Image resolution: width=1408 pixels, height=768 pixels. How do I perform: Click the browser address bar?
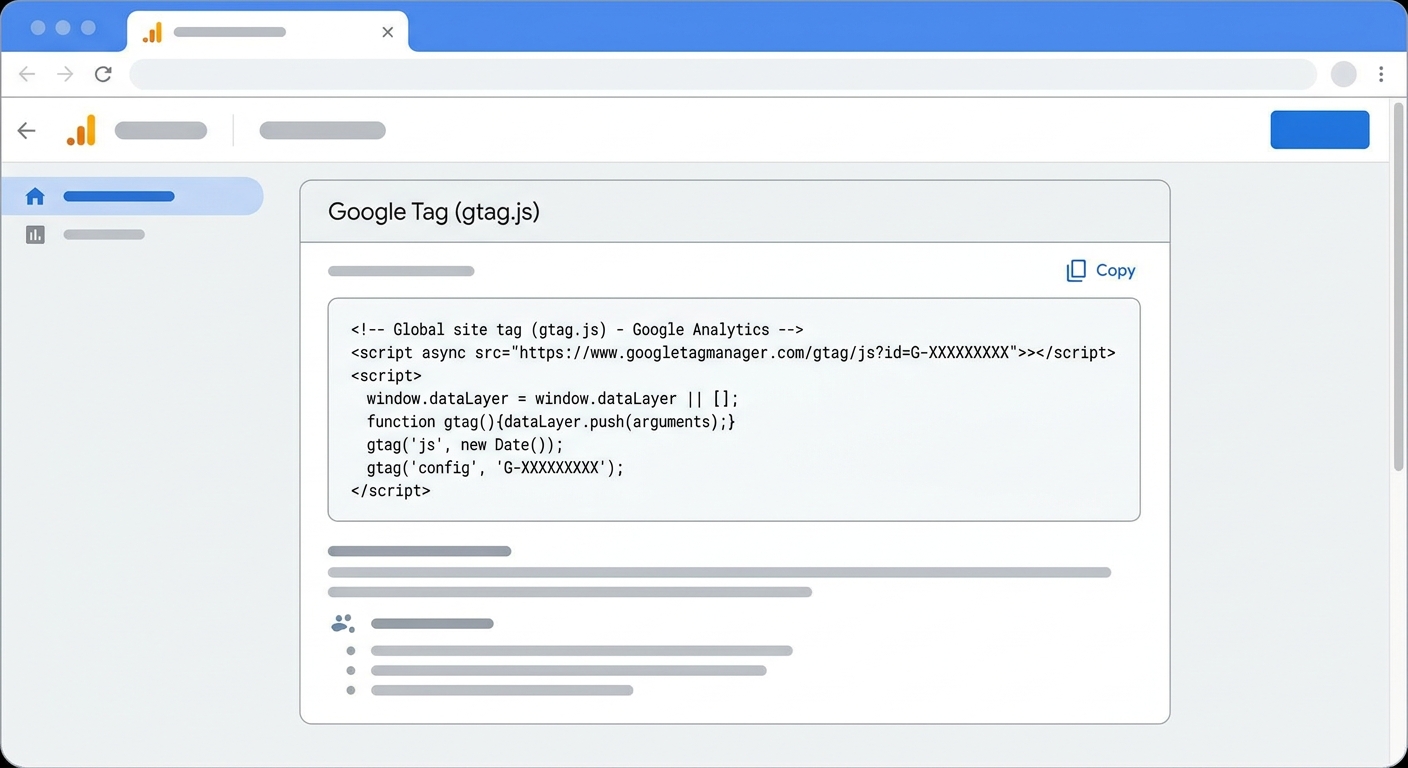(x=723, y=74)
